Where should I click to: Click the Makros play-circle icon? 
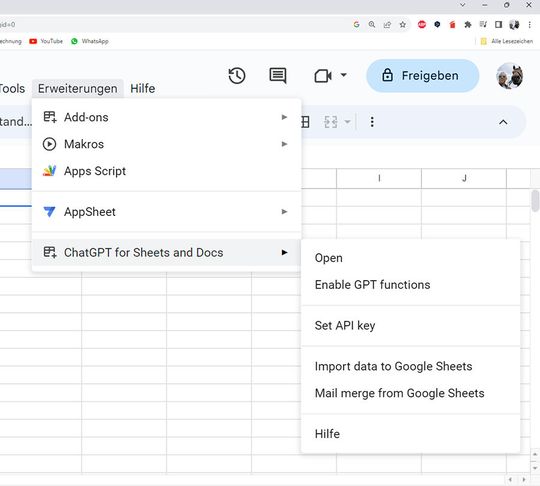(x=49, y=144)
